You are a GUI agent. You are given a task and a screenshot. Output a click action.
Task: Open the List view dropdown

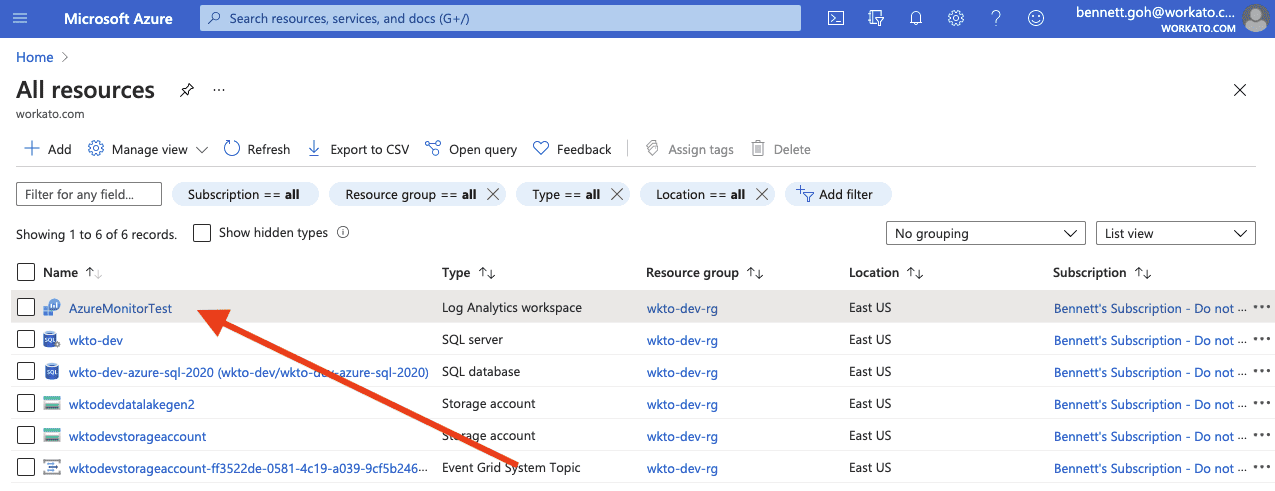click(x=1175, y=233)
